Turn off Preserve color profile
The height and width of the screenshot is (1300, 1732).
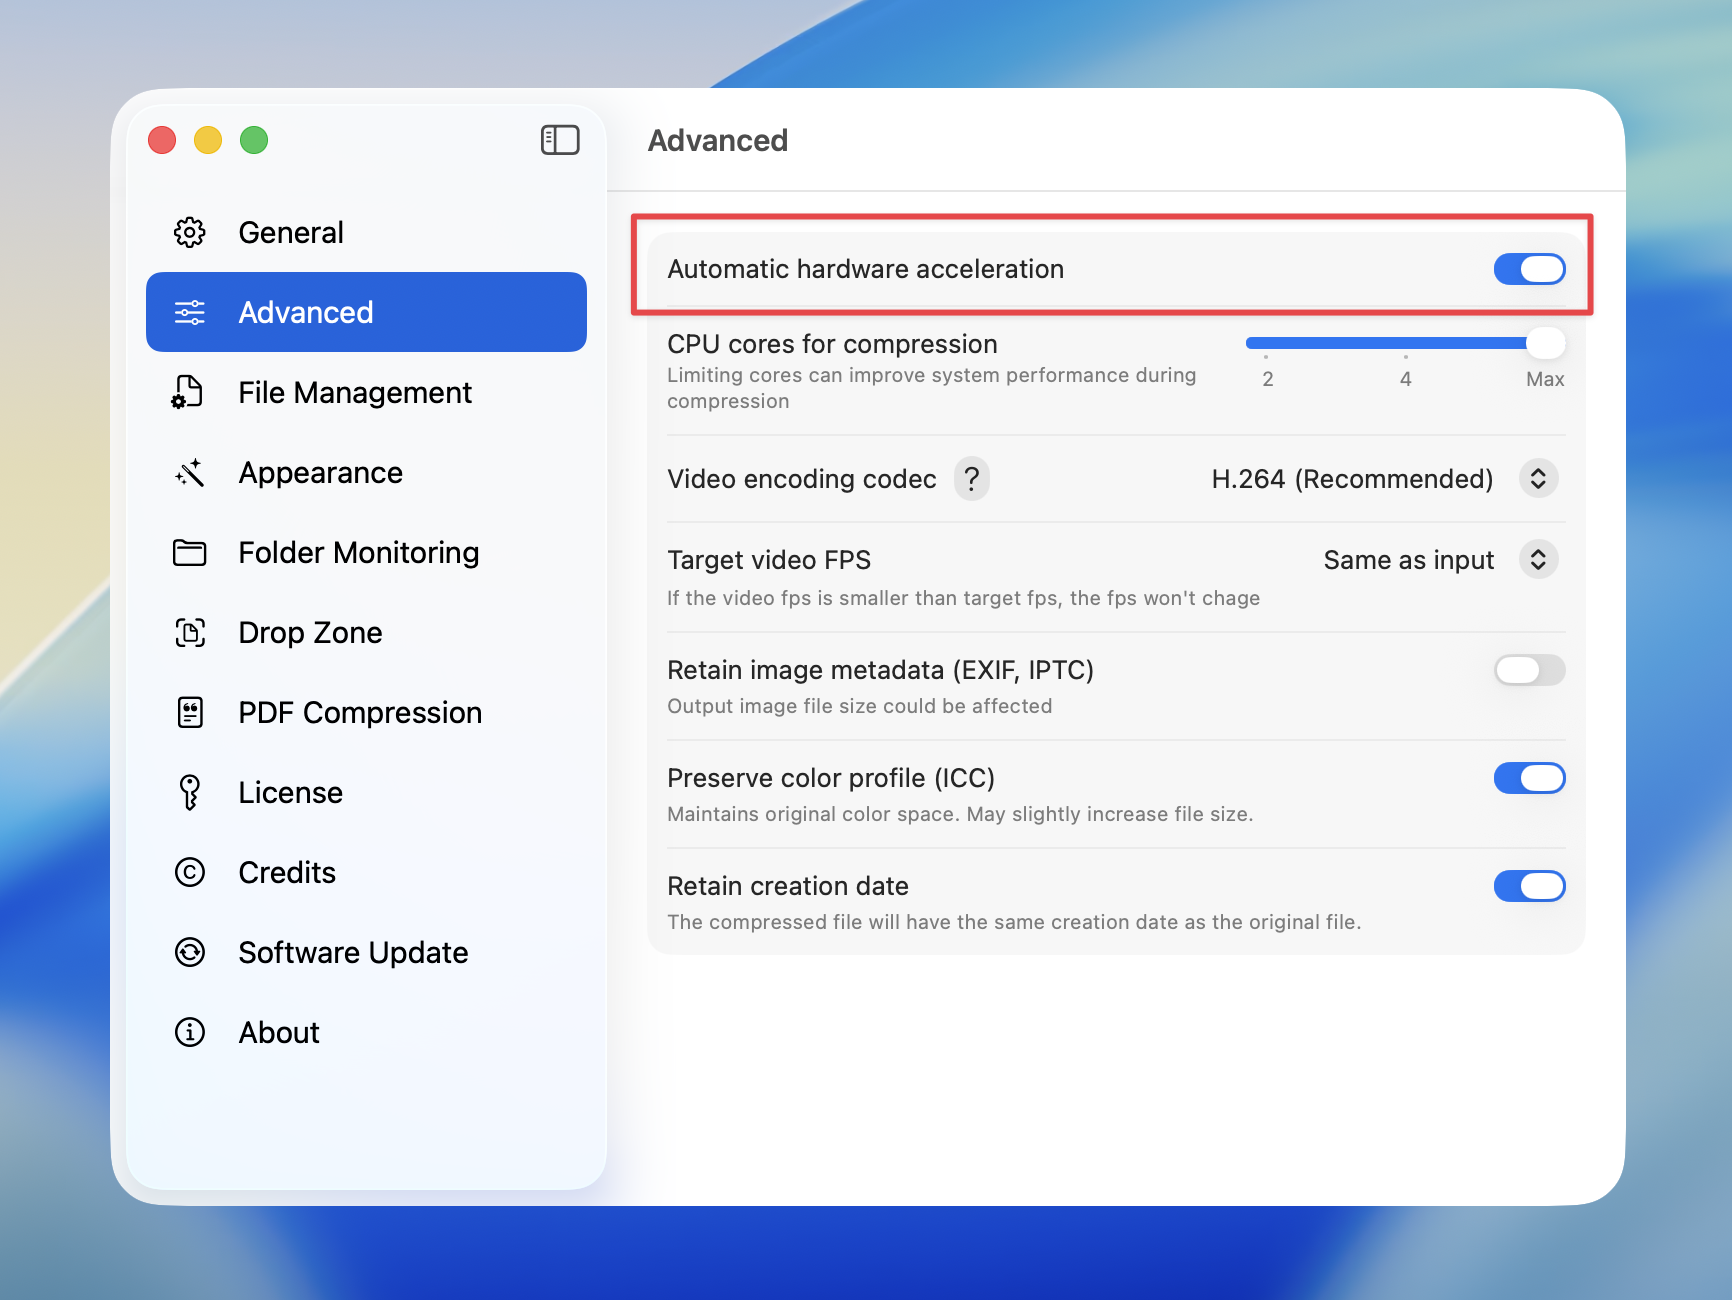click(x=1529, y=778)
